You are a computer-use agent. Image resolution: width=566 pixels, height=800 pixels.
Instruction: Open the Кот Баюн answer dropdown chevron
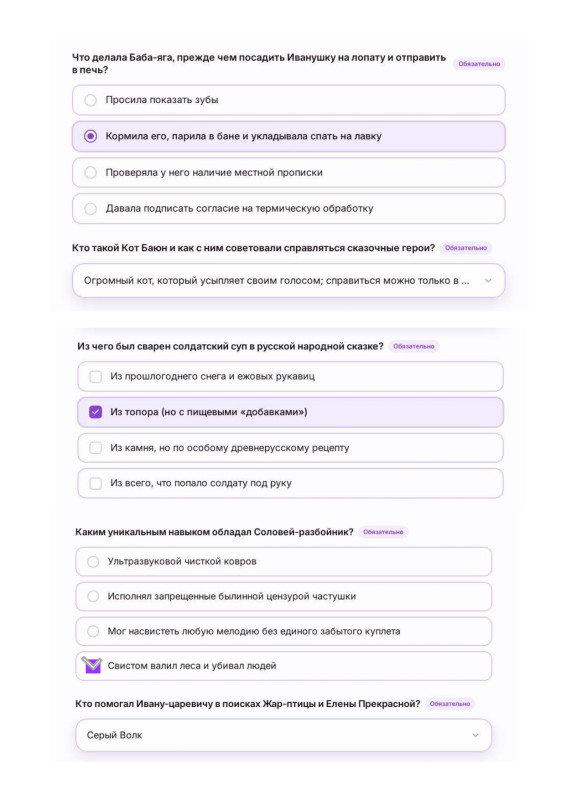pos(488,281)
